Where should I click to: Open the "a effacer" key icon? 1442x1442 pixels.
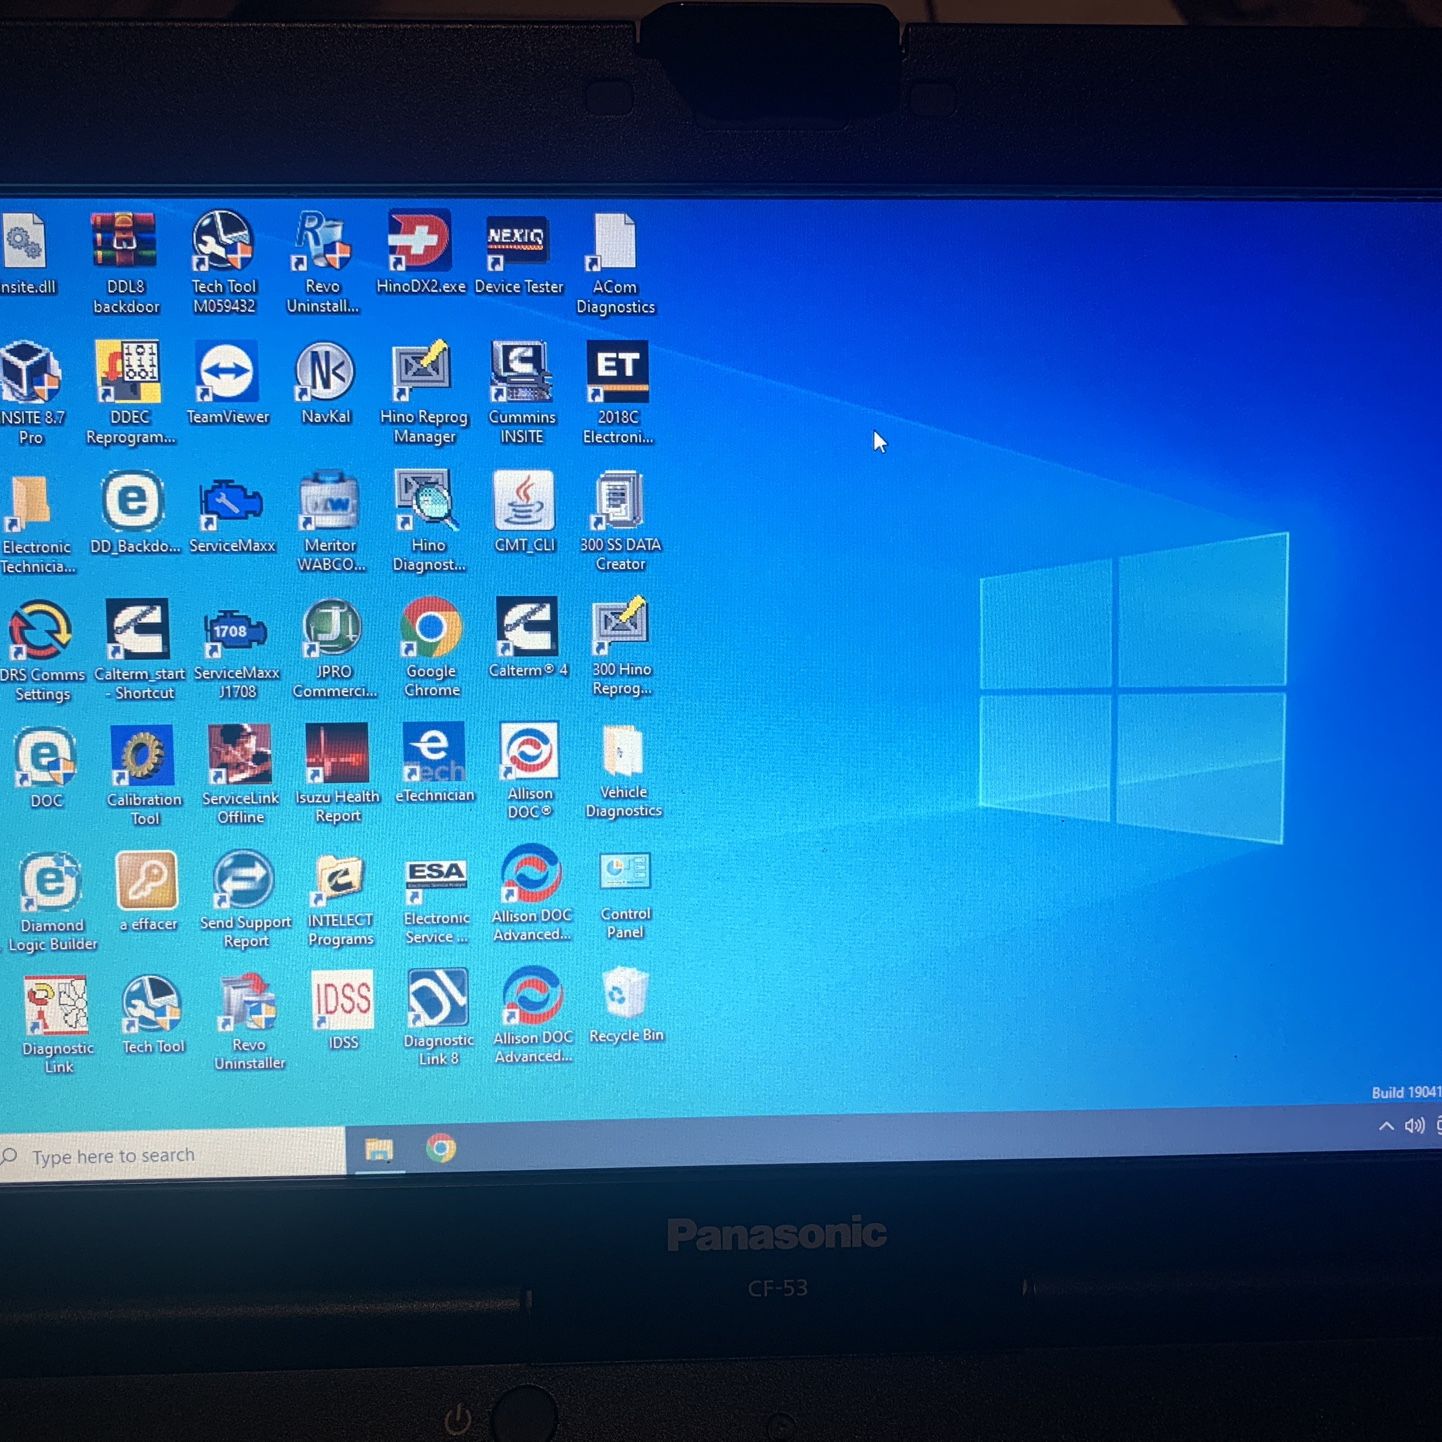147,881
